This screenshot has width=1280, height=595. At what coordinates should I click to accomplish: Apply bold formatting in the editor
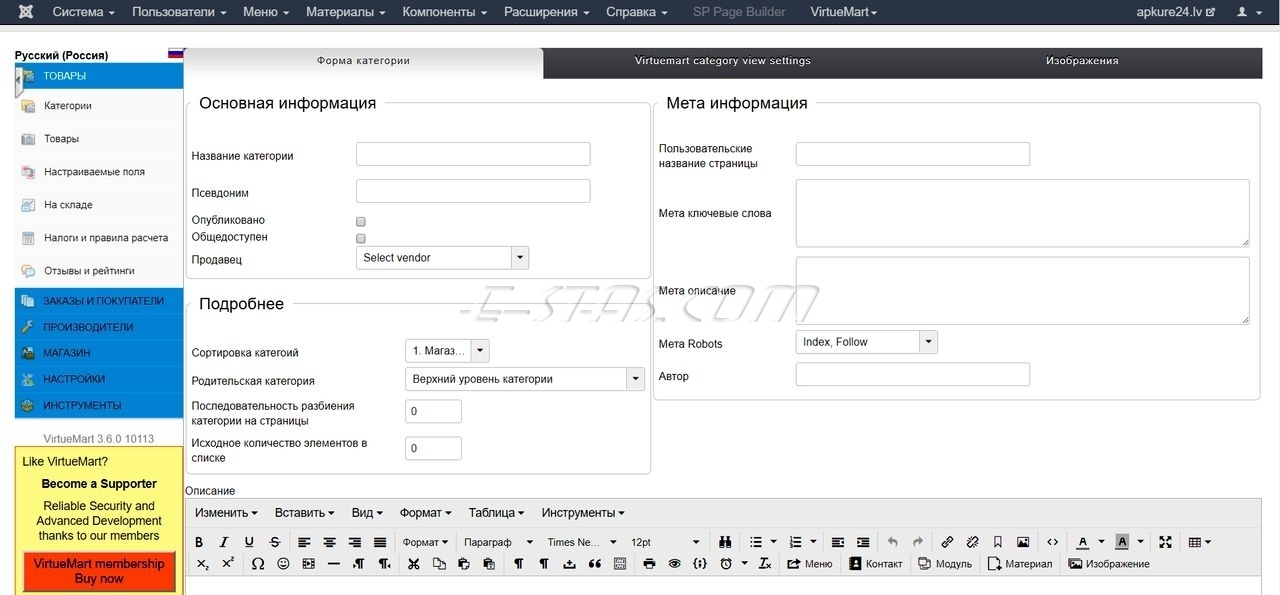pos(199,542)
